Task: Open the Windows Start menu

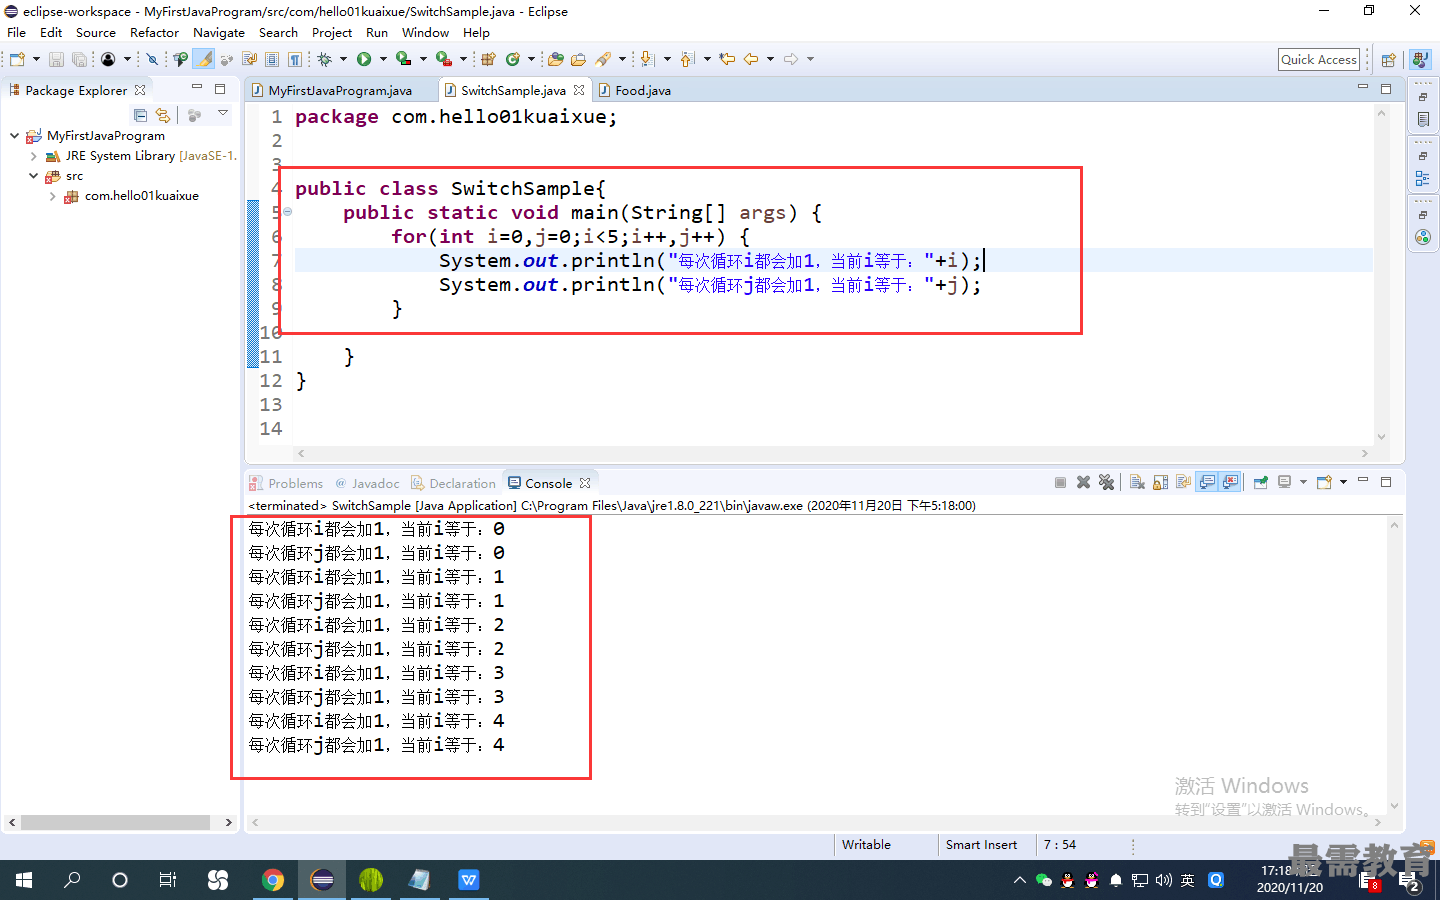Action: [x=24, y=880]
